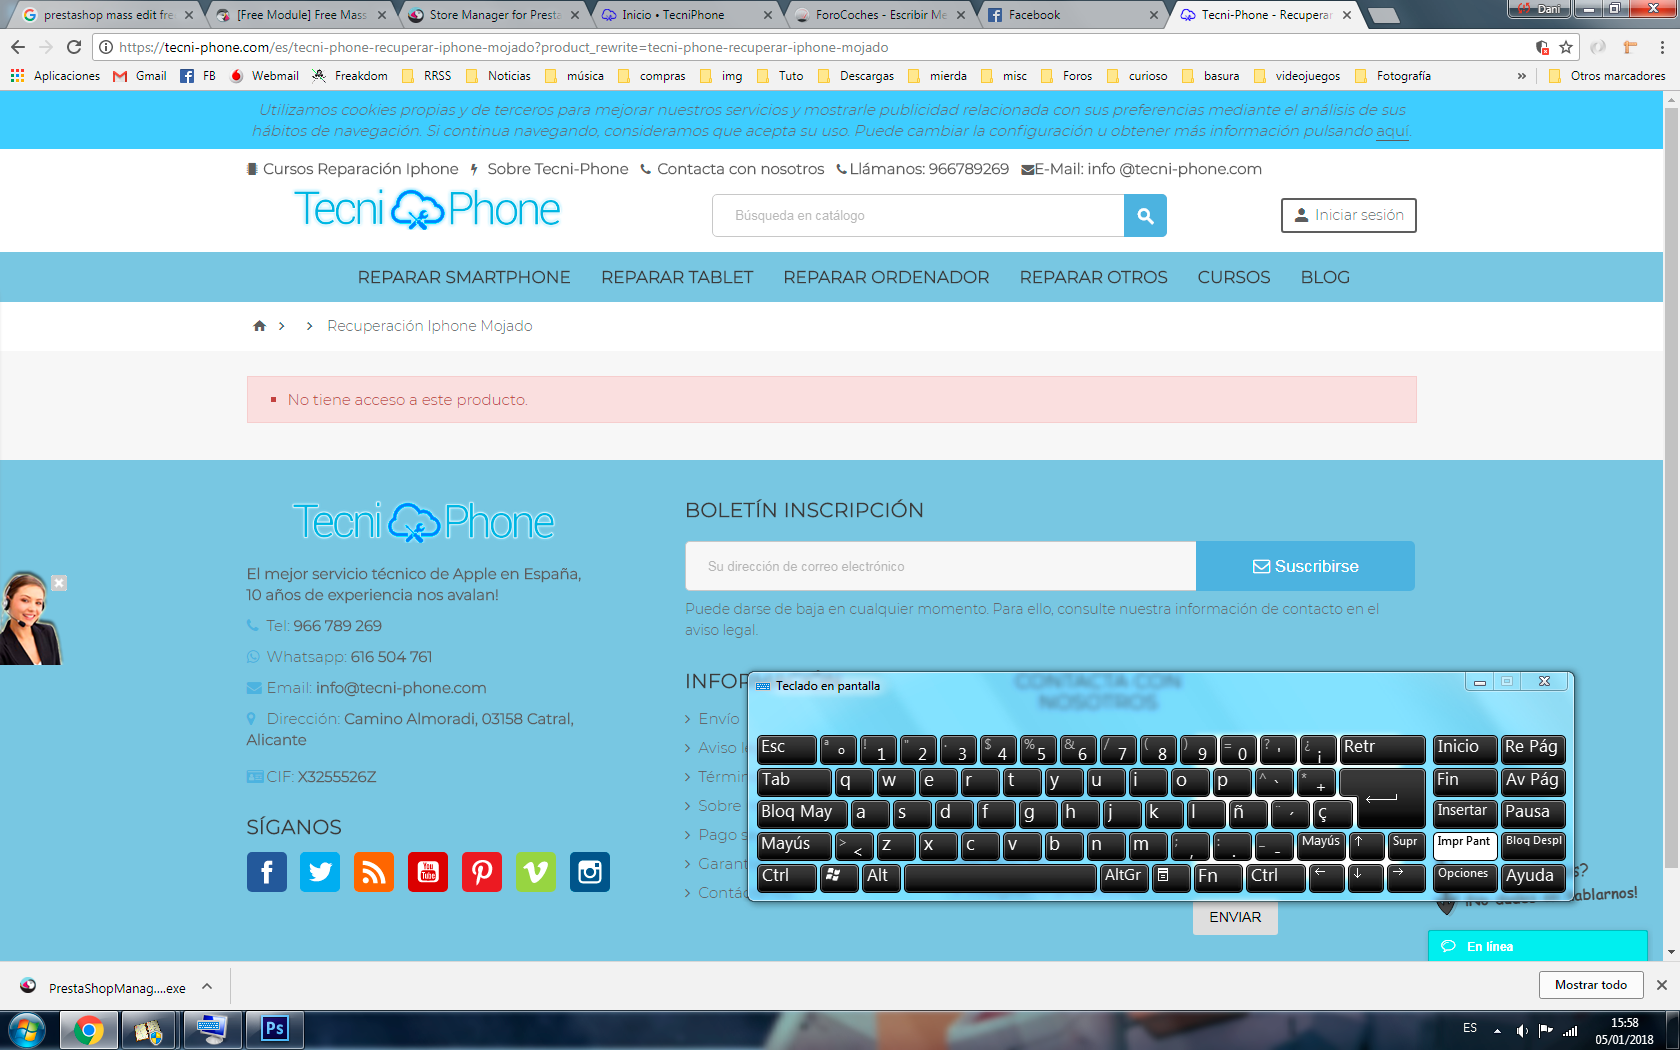1680x1050 pixels.
Task: Bookmark this page with the star icon
Action: click(1566, 47)
